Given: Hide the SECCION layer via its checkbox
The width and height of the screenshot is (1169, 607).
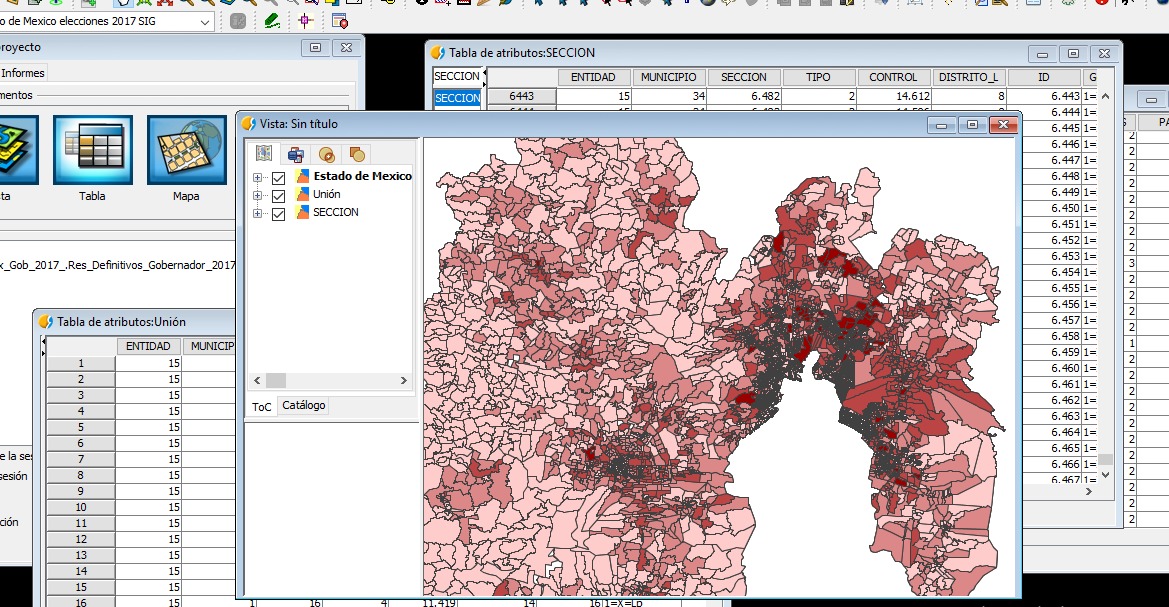Looking at the screenshot, I should pyautogui.click(x=279, y=214).
